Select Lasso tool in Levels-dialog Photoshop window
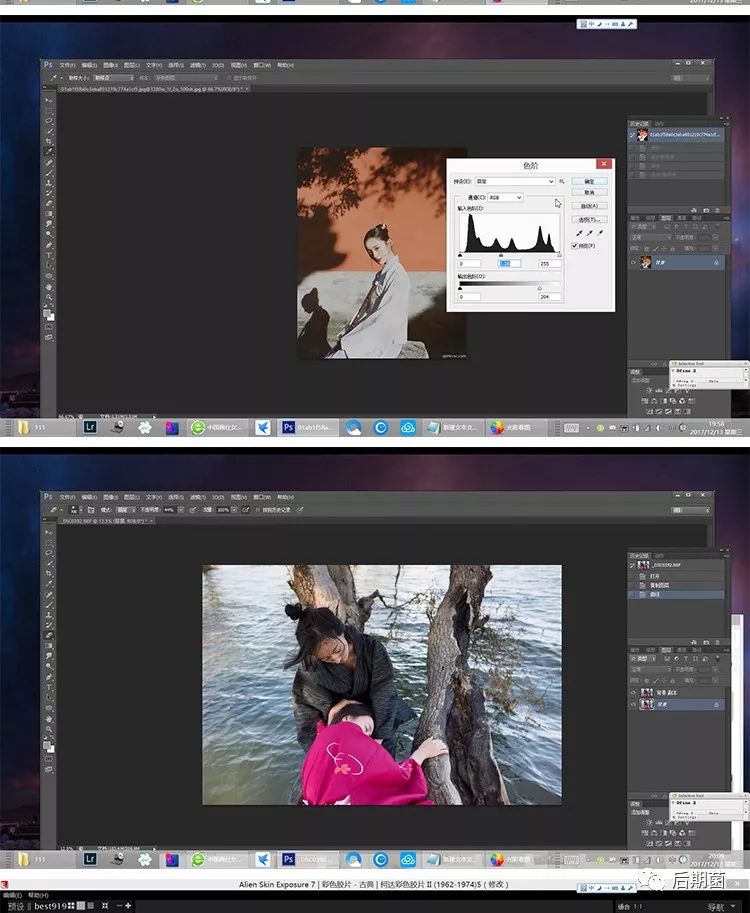 (x=49, y=120)
